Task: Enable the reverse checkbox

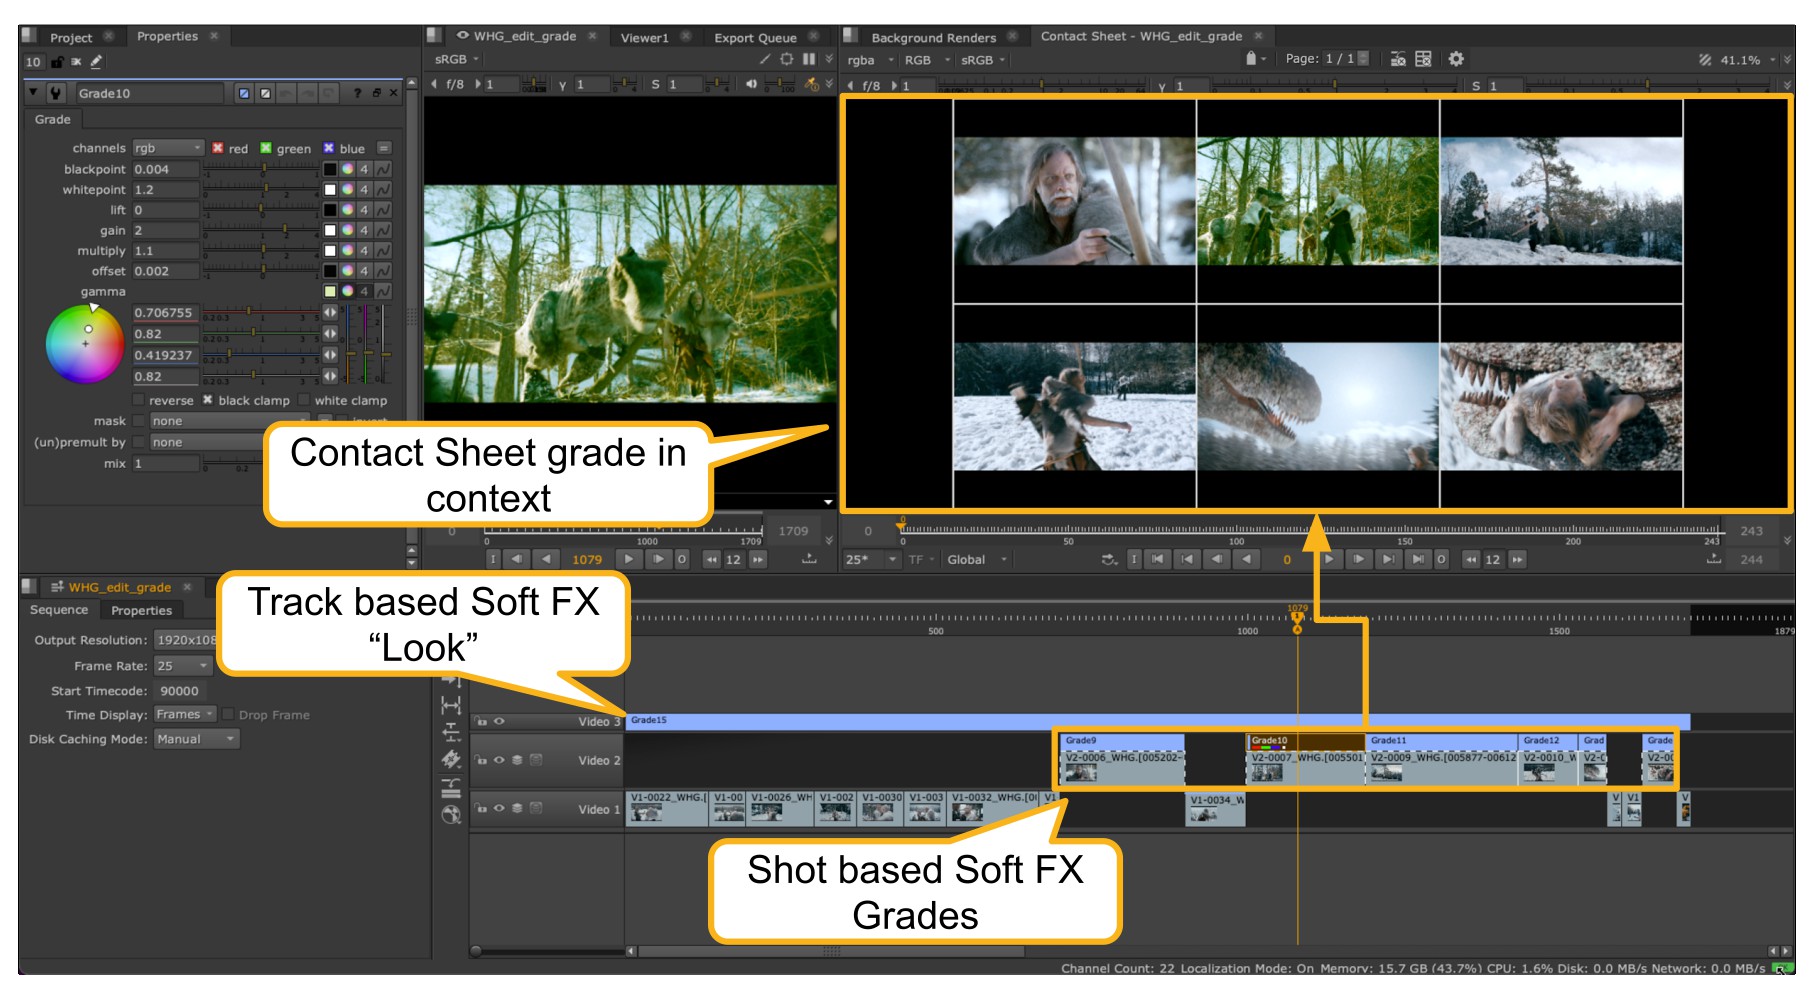Action: (139, 400)
